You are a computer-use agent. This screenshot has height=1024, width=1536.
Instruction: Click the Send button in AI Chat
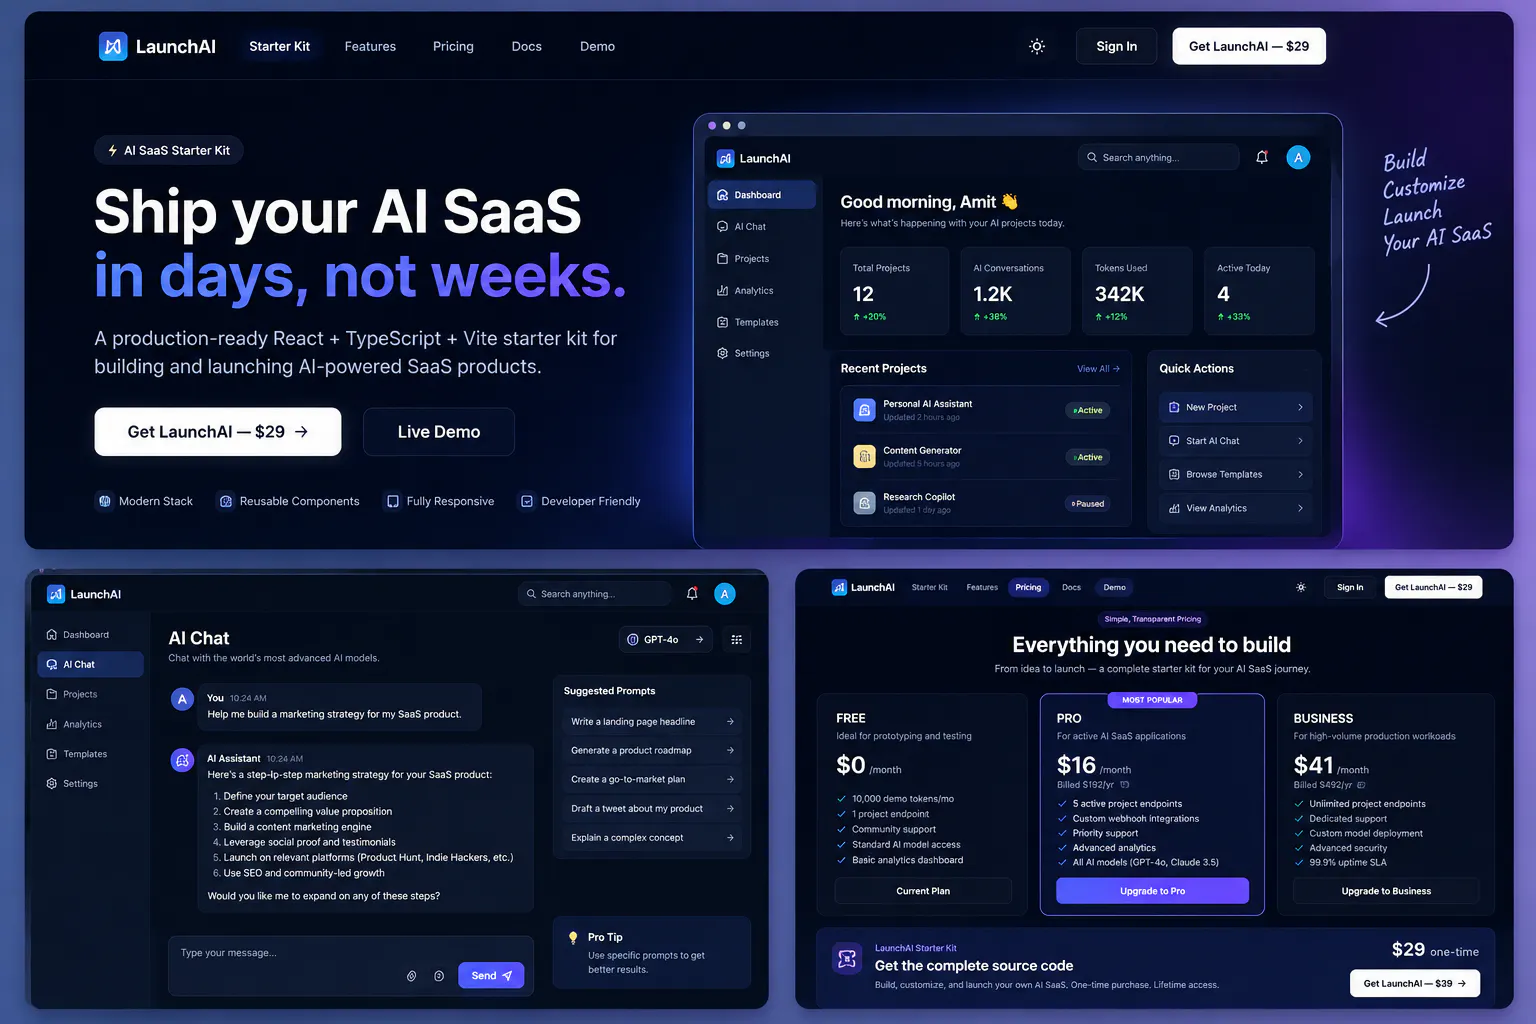491,976
